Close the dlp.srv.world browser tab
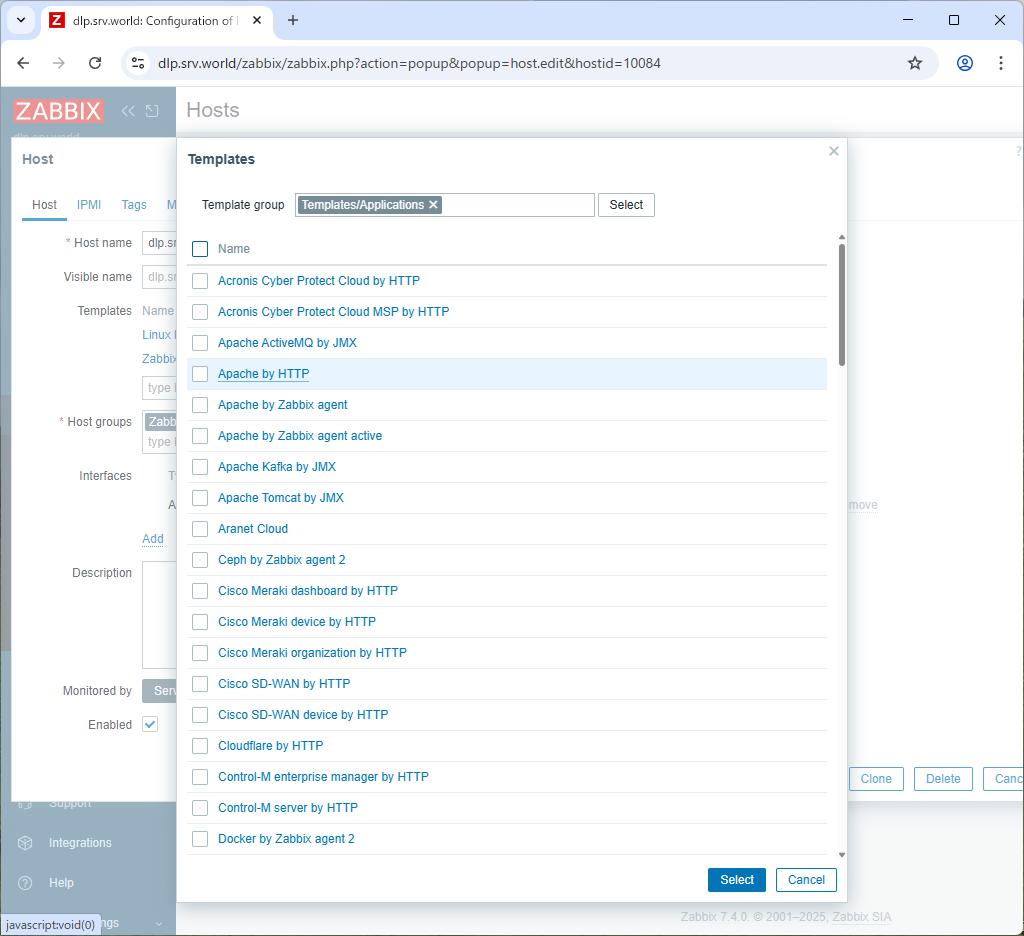The image size is (1024, 936). 257,20
